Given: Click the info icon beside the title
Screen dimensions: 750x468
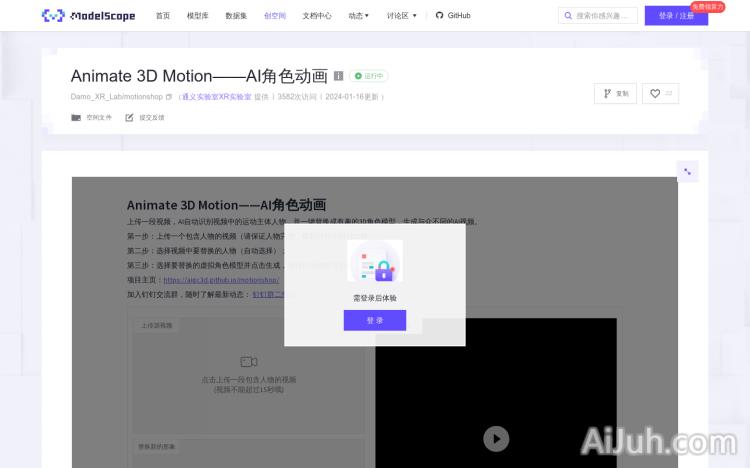Looking at the screenshot, I should tap(338, 76).
